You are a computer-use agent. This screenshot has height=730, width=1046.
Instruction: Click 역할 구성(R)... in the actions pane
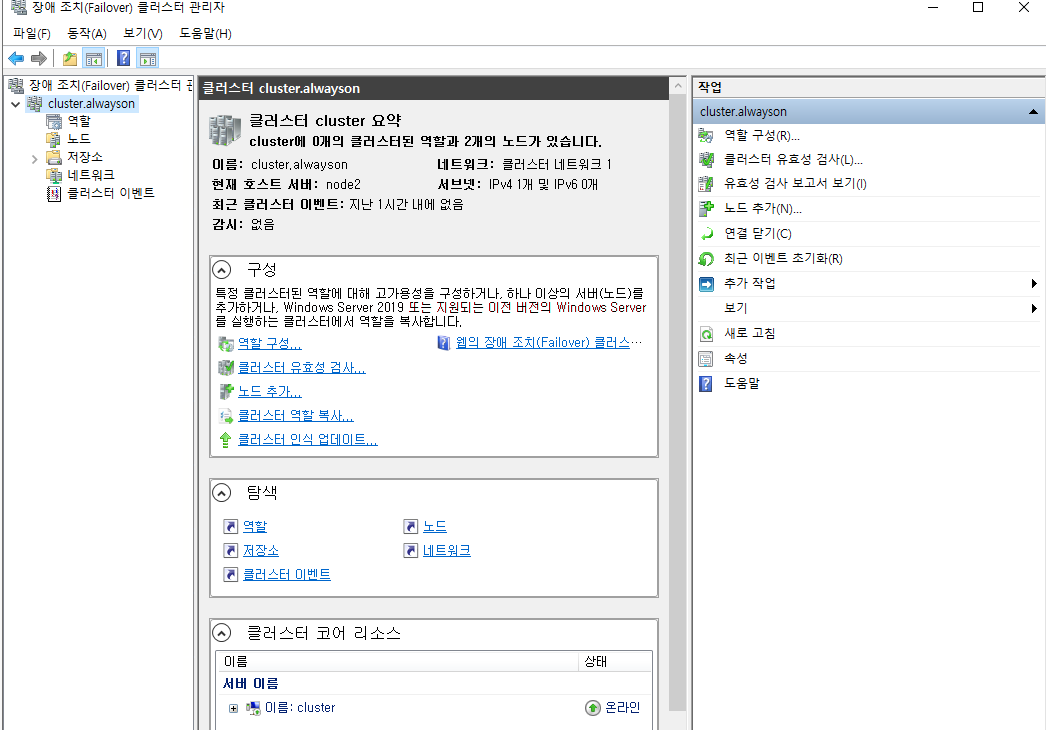tap(762, 135)
